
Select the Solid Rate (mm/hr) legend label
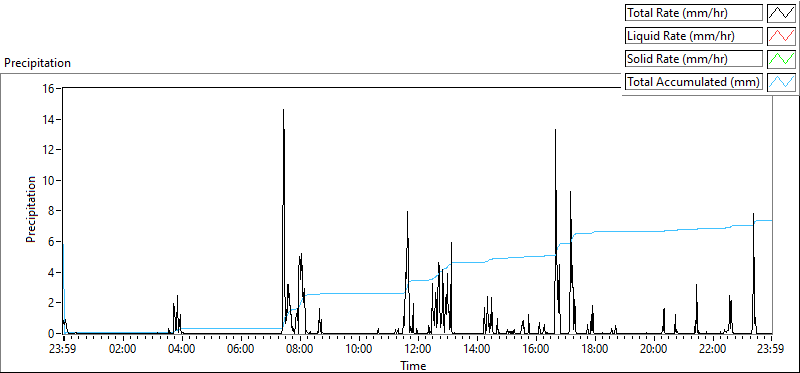694,59
